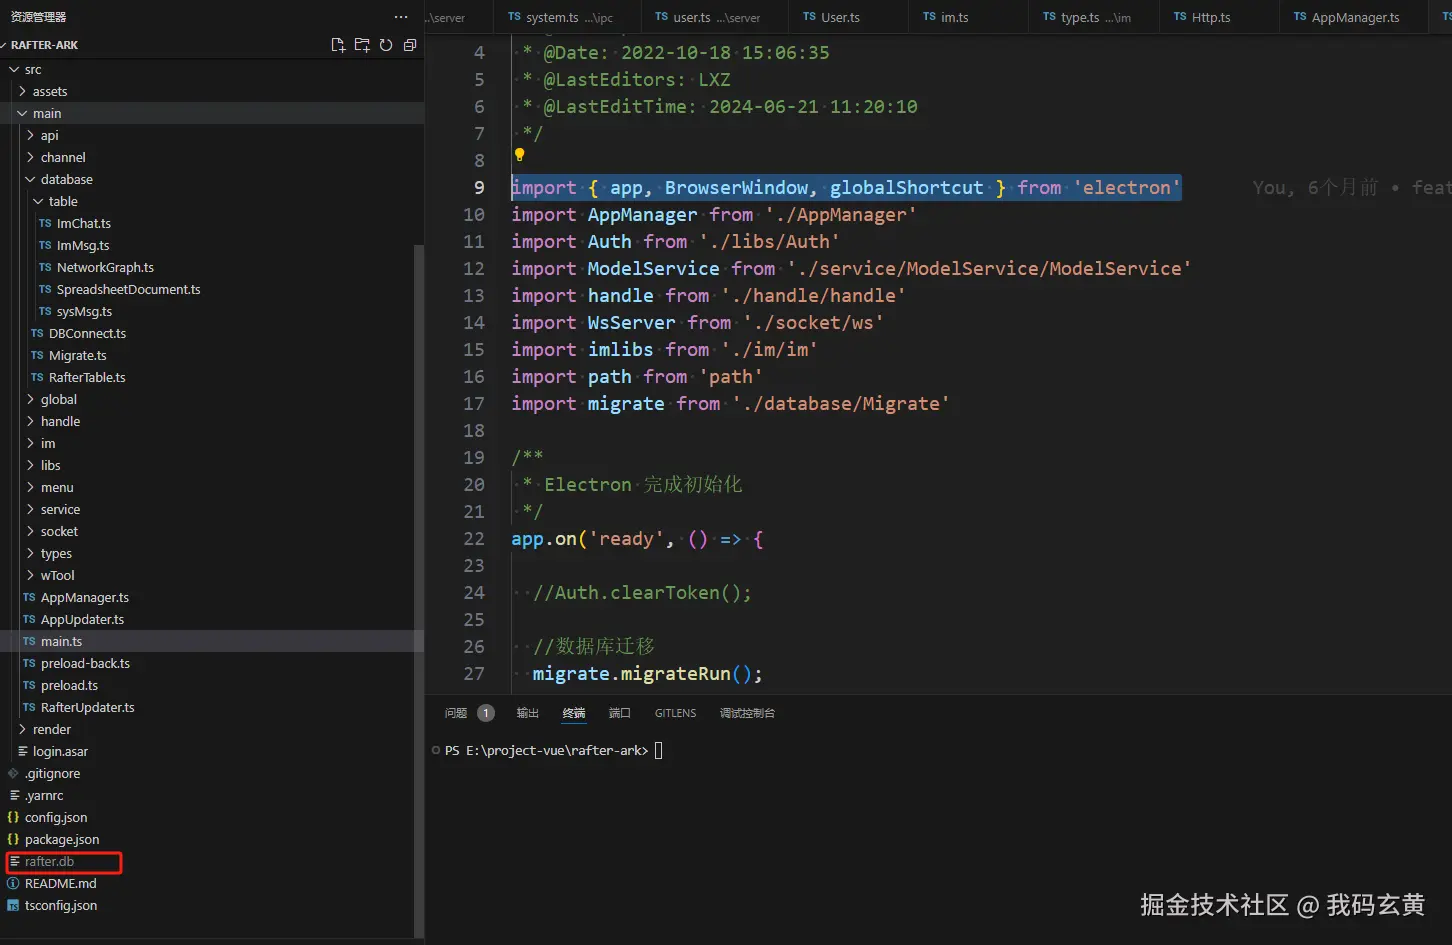Open the 输出 (Output) panel tab
This screenshot has height=945, width=1452.
pos(527,713)
